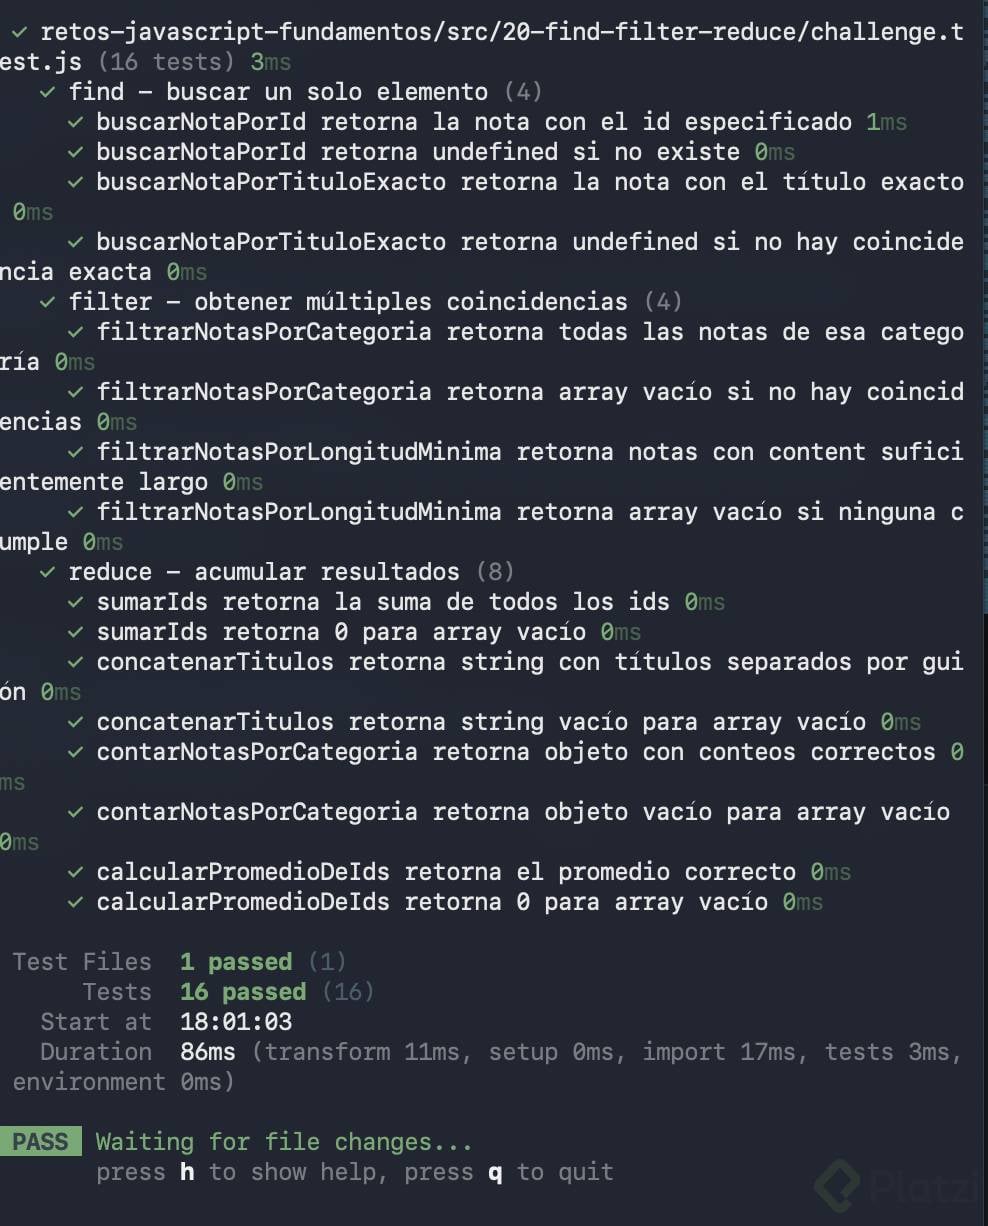Viewport: 988px width, 1226px height.
Task: Click the checkmark beside 'buscarNotaPorId retorna undefined'
Action: (x=75, y=152)
